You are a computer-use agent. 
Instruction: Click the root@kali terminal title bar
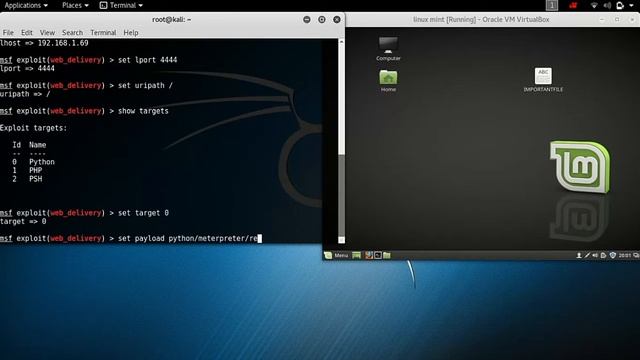[x=171, y=20]
